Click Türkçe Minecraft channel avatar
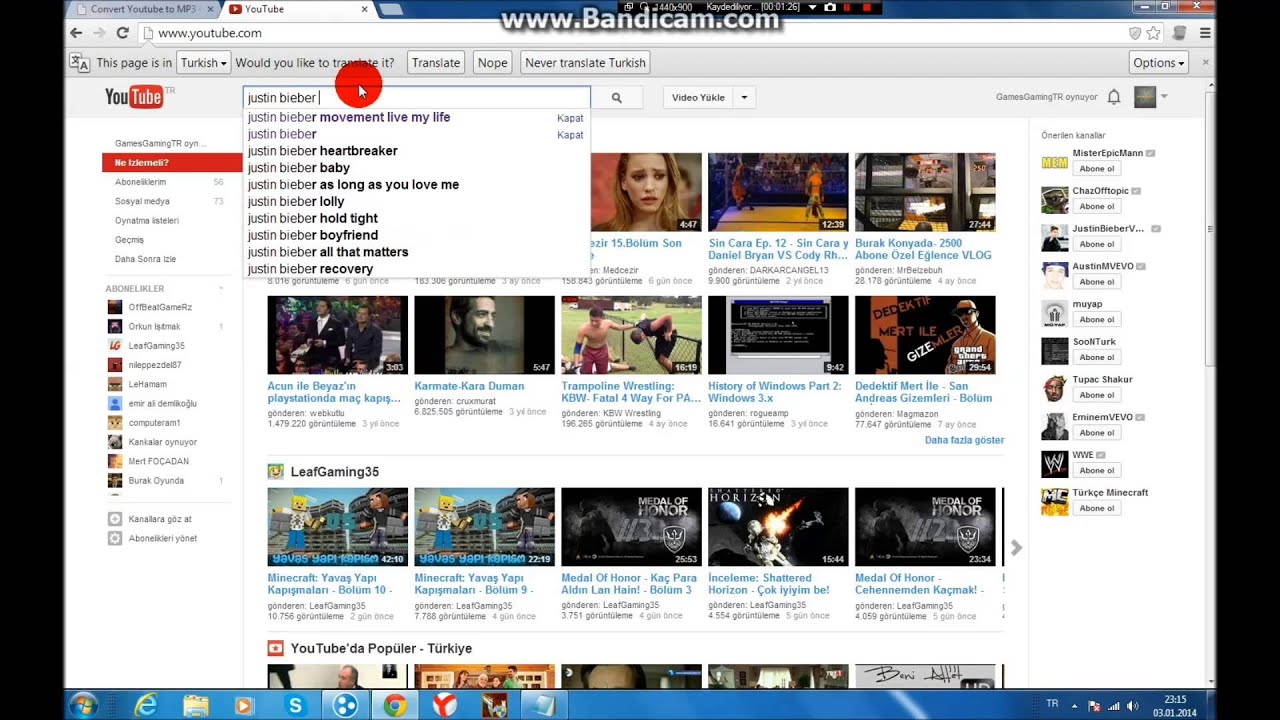This screenshot has height=720, width=1280. pyautogui.click(x=1054, y=501)
